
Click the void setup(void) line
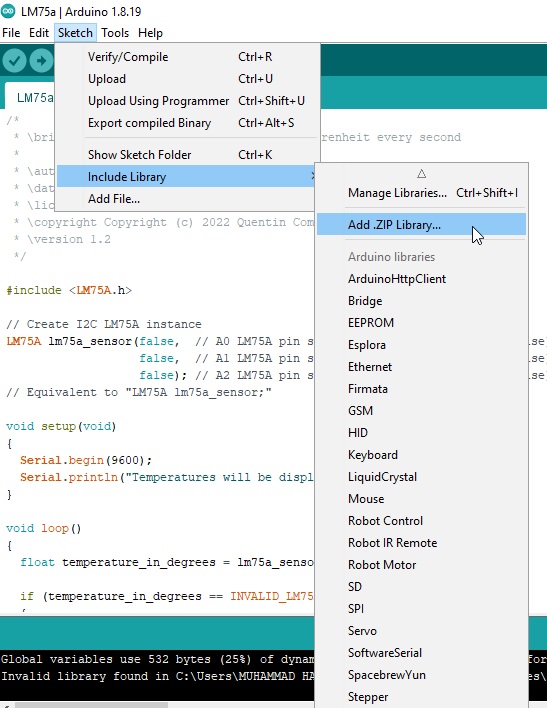61,426
